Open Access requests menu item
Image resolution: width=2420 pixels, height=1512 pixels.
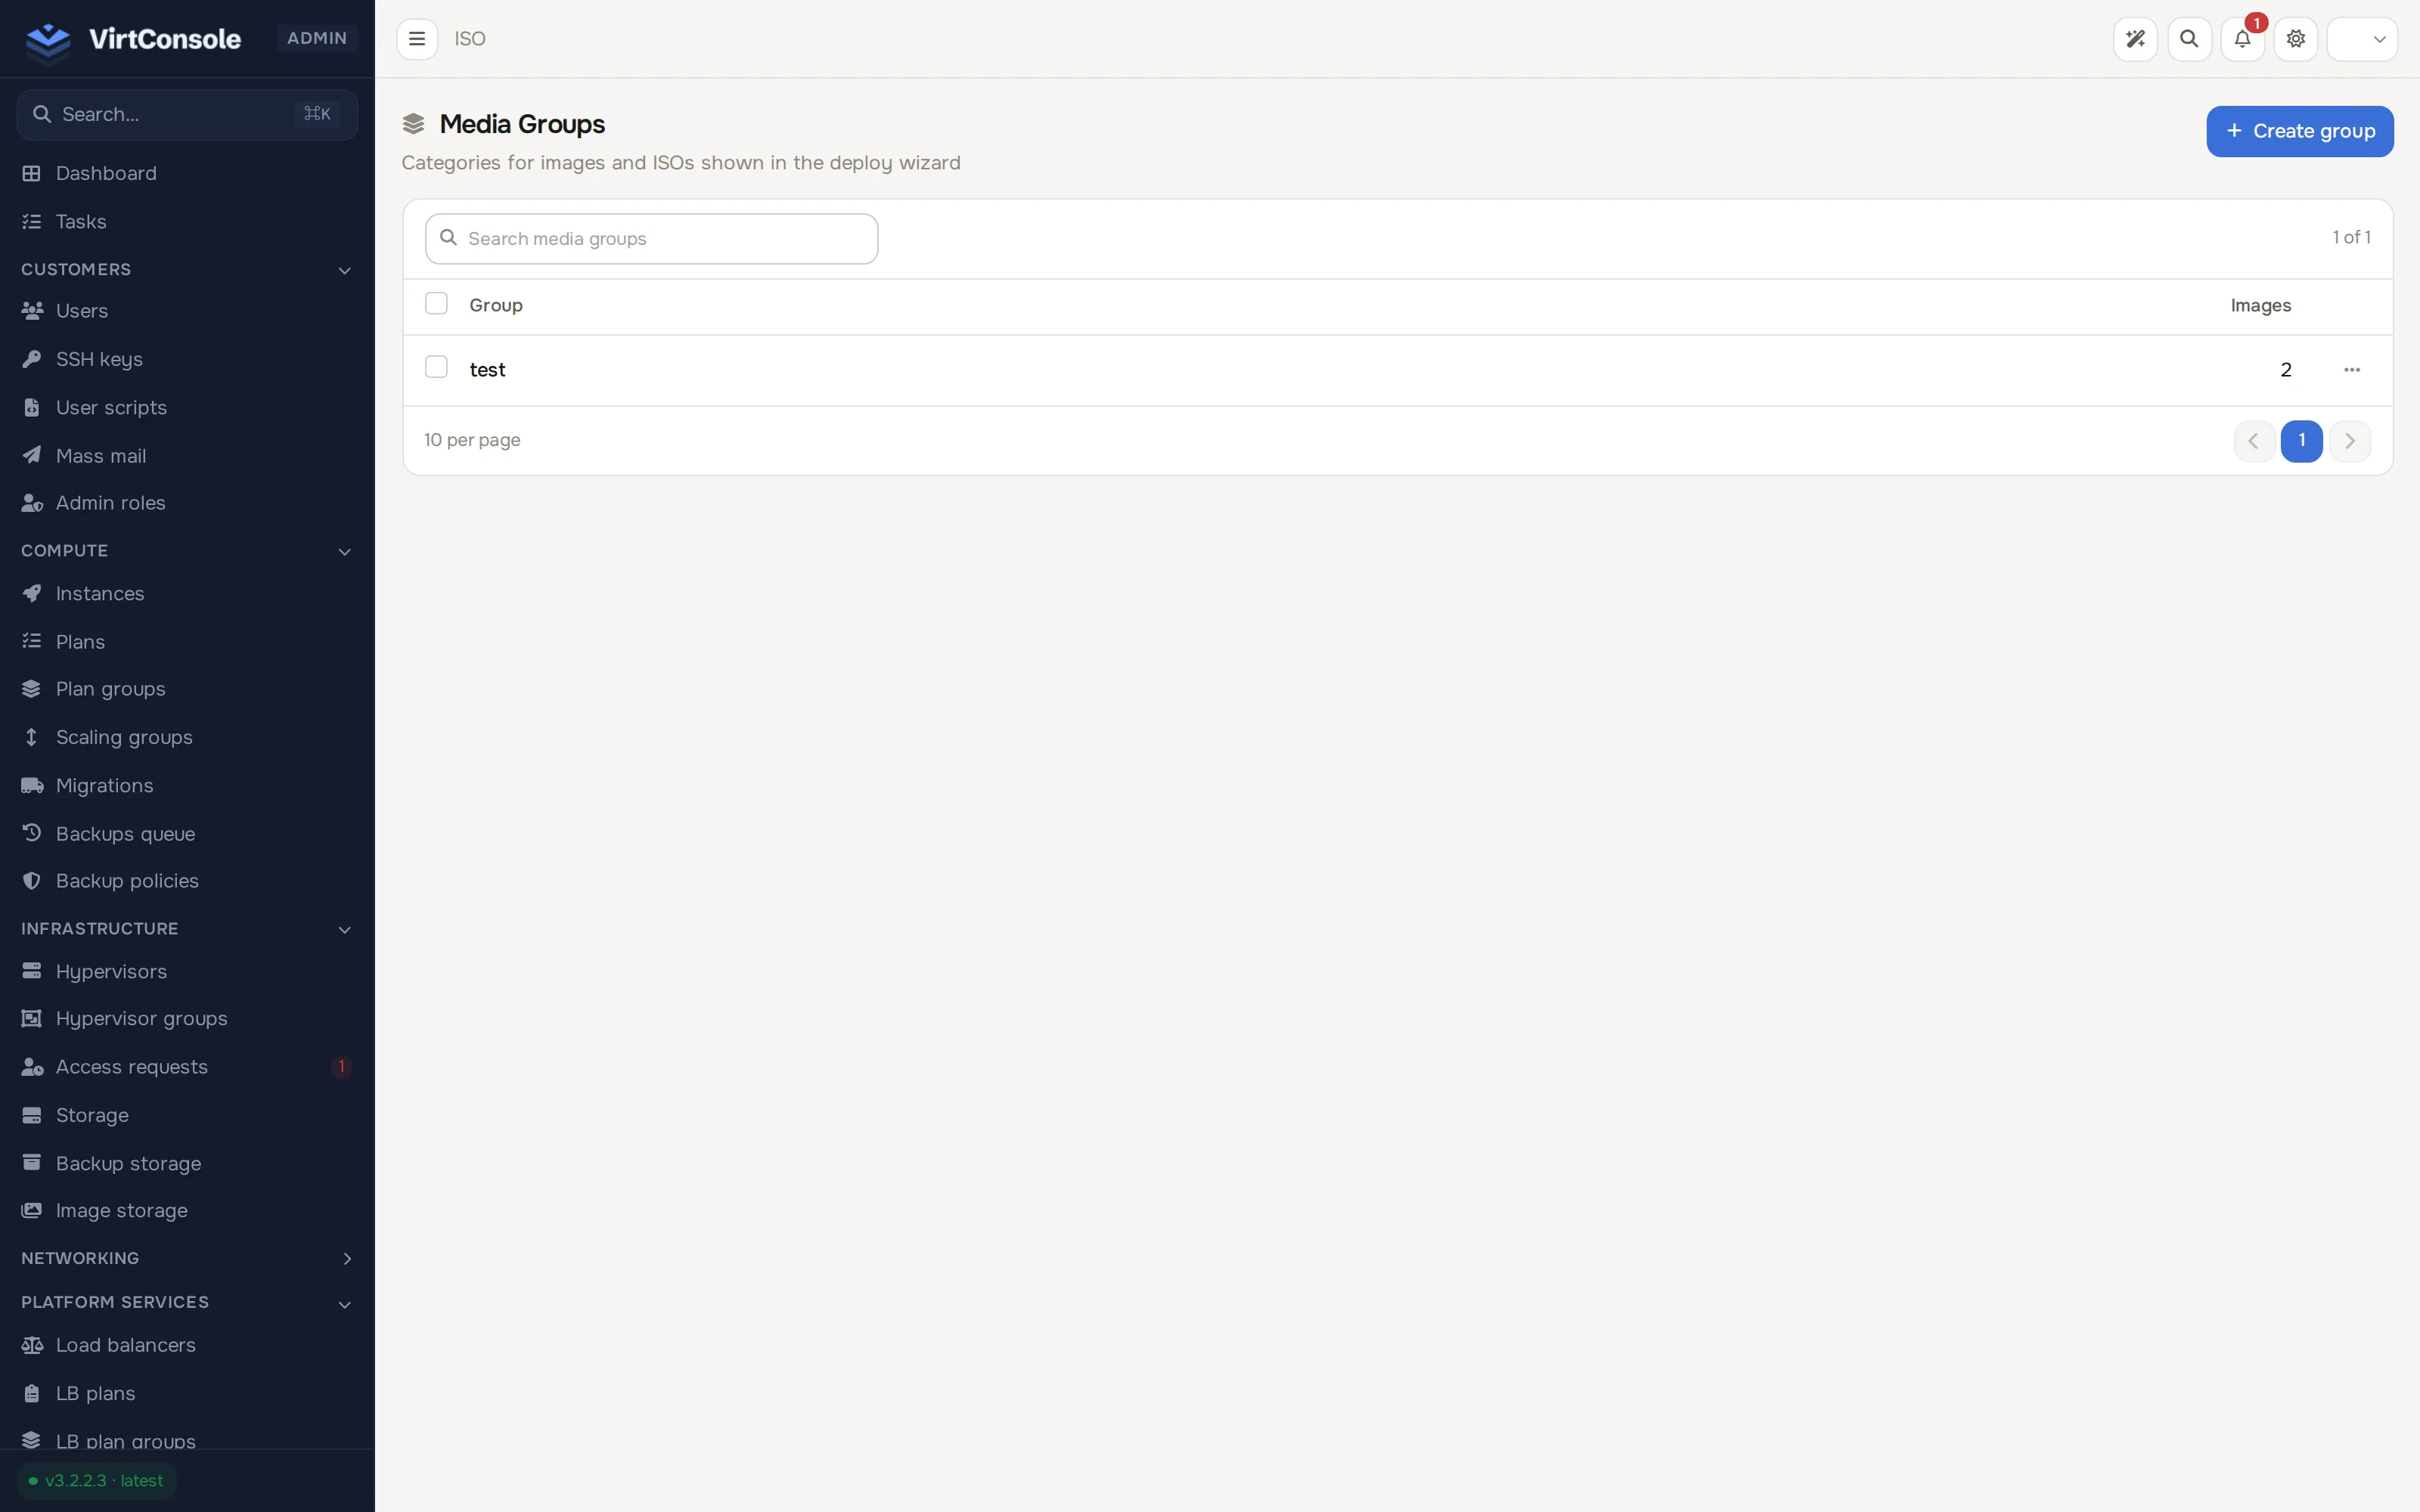coord(187,1067)
